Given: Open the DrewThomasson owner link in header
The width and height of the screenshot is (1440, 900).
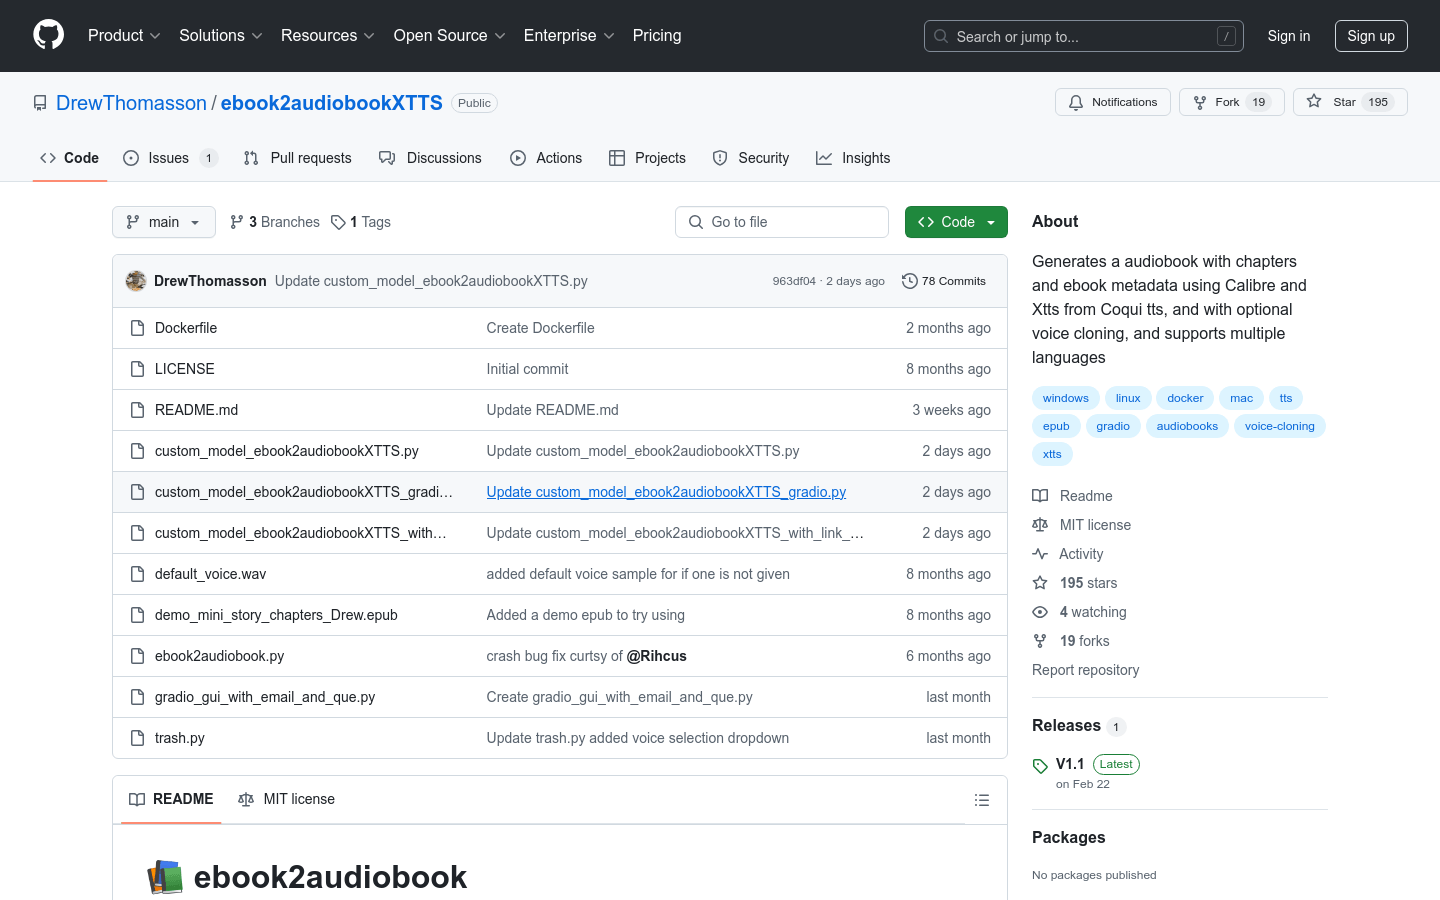Looking at the screenshot, I should (131, 103).
